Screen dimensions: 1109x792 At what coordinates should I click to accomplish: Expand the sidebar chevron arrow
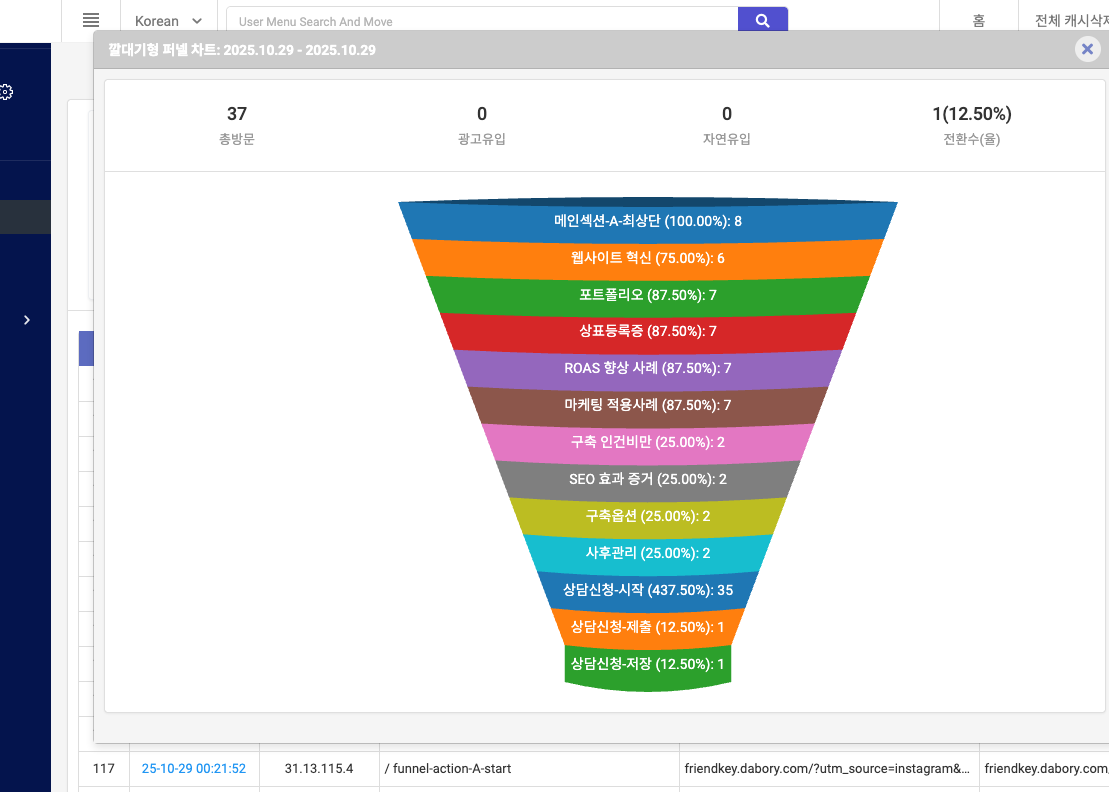tap(27, 320)
